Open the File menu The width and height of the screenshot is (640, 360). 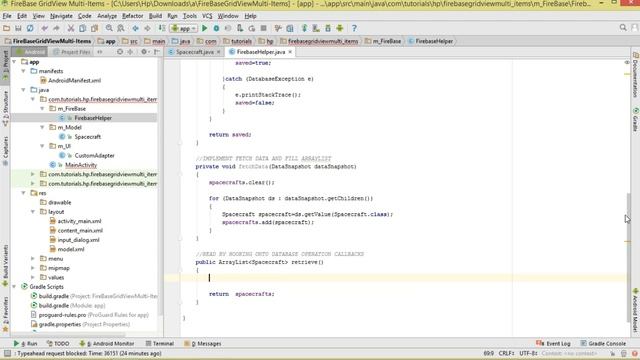pyautogui.click(x=7, y=16)
